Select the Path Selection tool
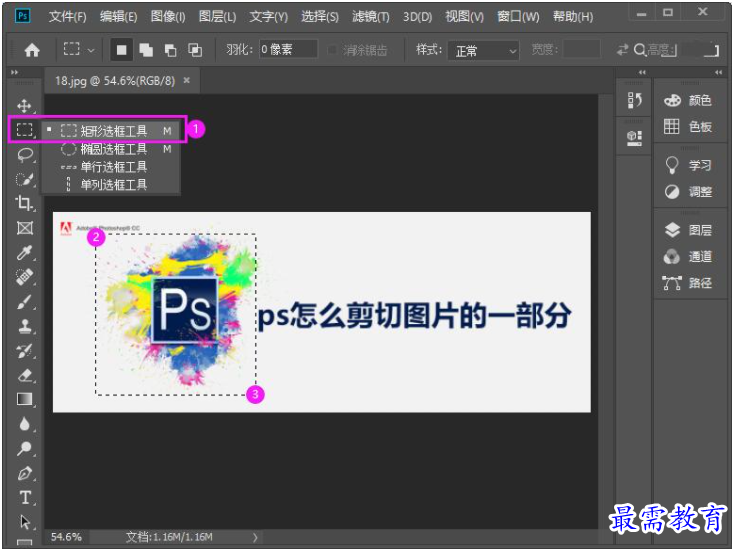This screenshot has height=550, width=733. pyautogui.click(x=24, y=522)
